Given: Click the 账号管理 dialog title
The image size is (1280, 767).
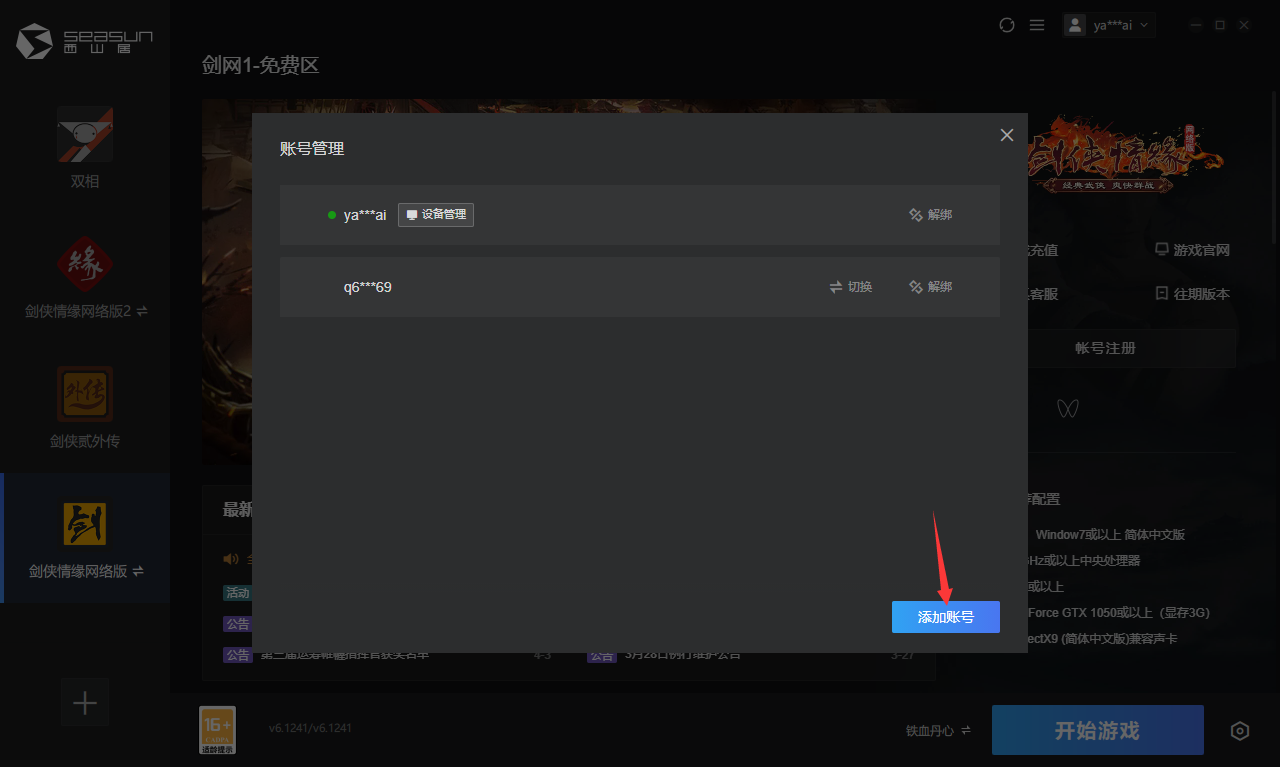Looking at the screenshot, I should 312,149.
